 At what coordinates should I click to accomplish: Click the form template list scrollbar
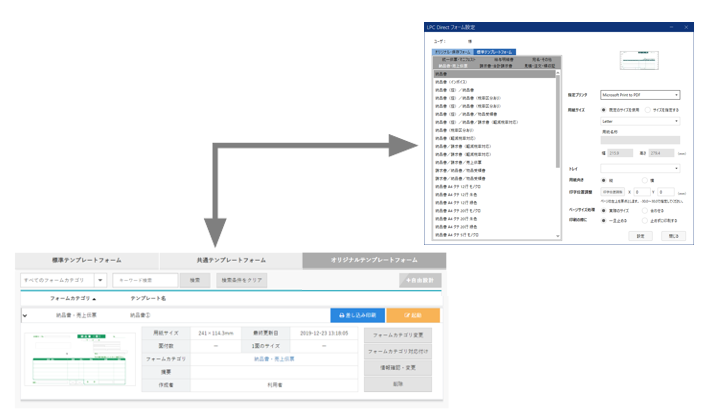point(558,121)
